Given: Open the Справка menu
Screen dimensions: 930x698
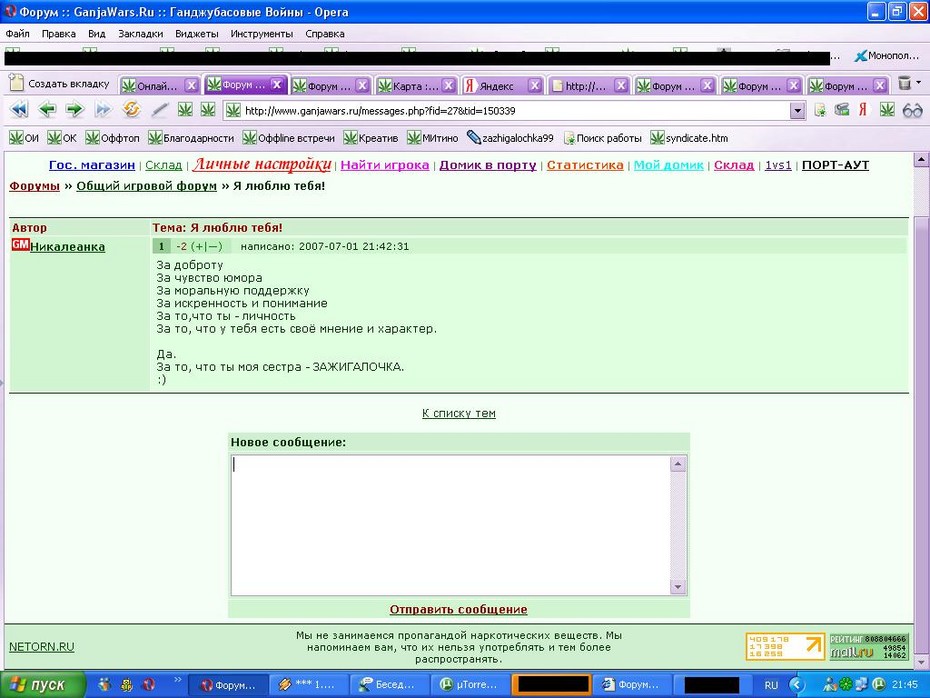Looking at the screenshot, I should coord(325,34).
